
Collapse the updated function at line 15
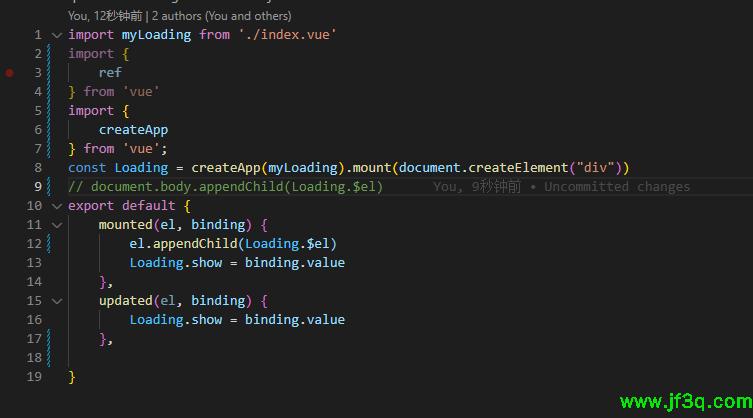click(57, 301)
